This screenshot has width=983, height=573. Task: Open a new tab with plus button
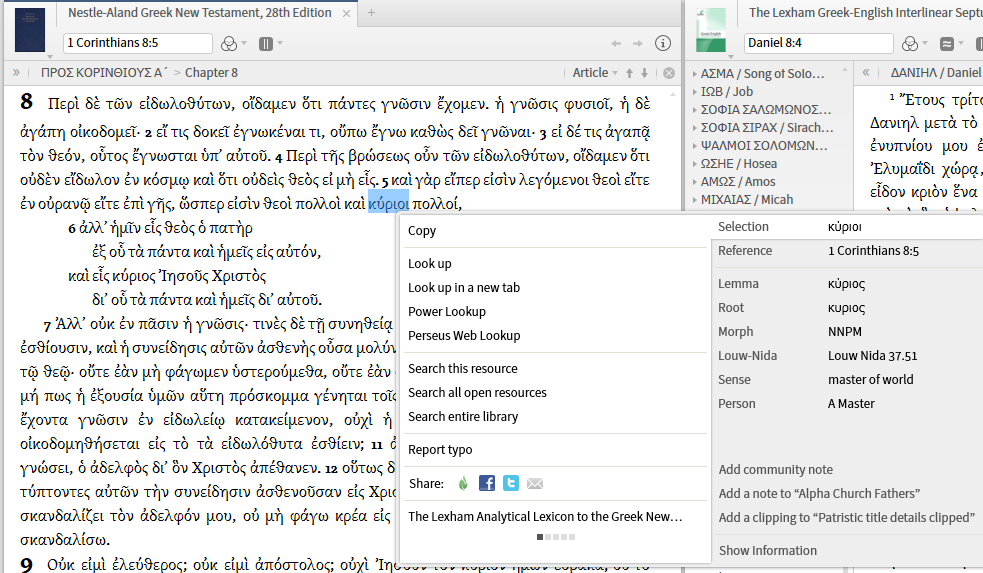[371, 13]
